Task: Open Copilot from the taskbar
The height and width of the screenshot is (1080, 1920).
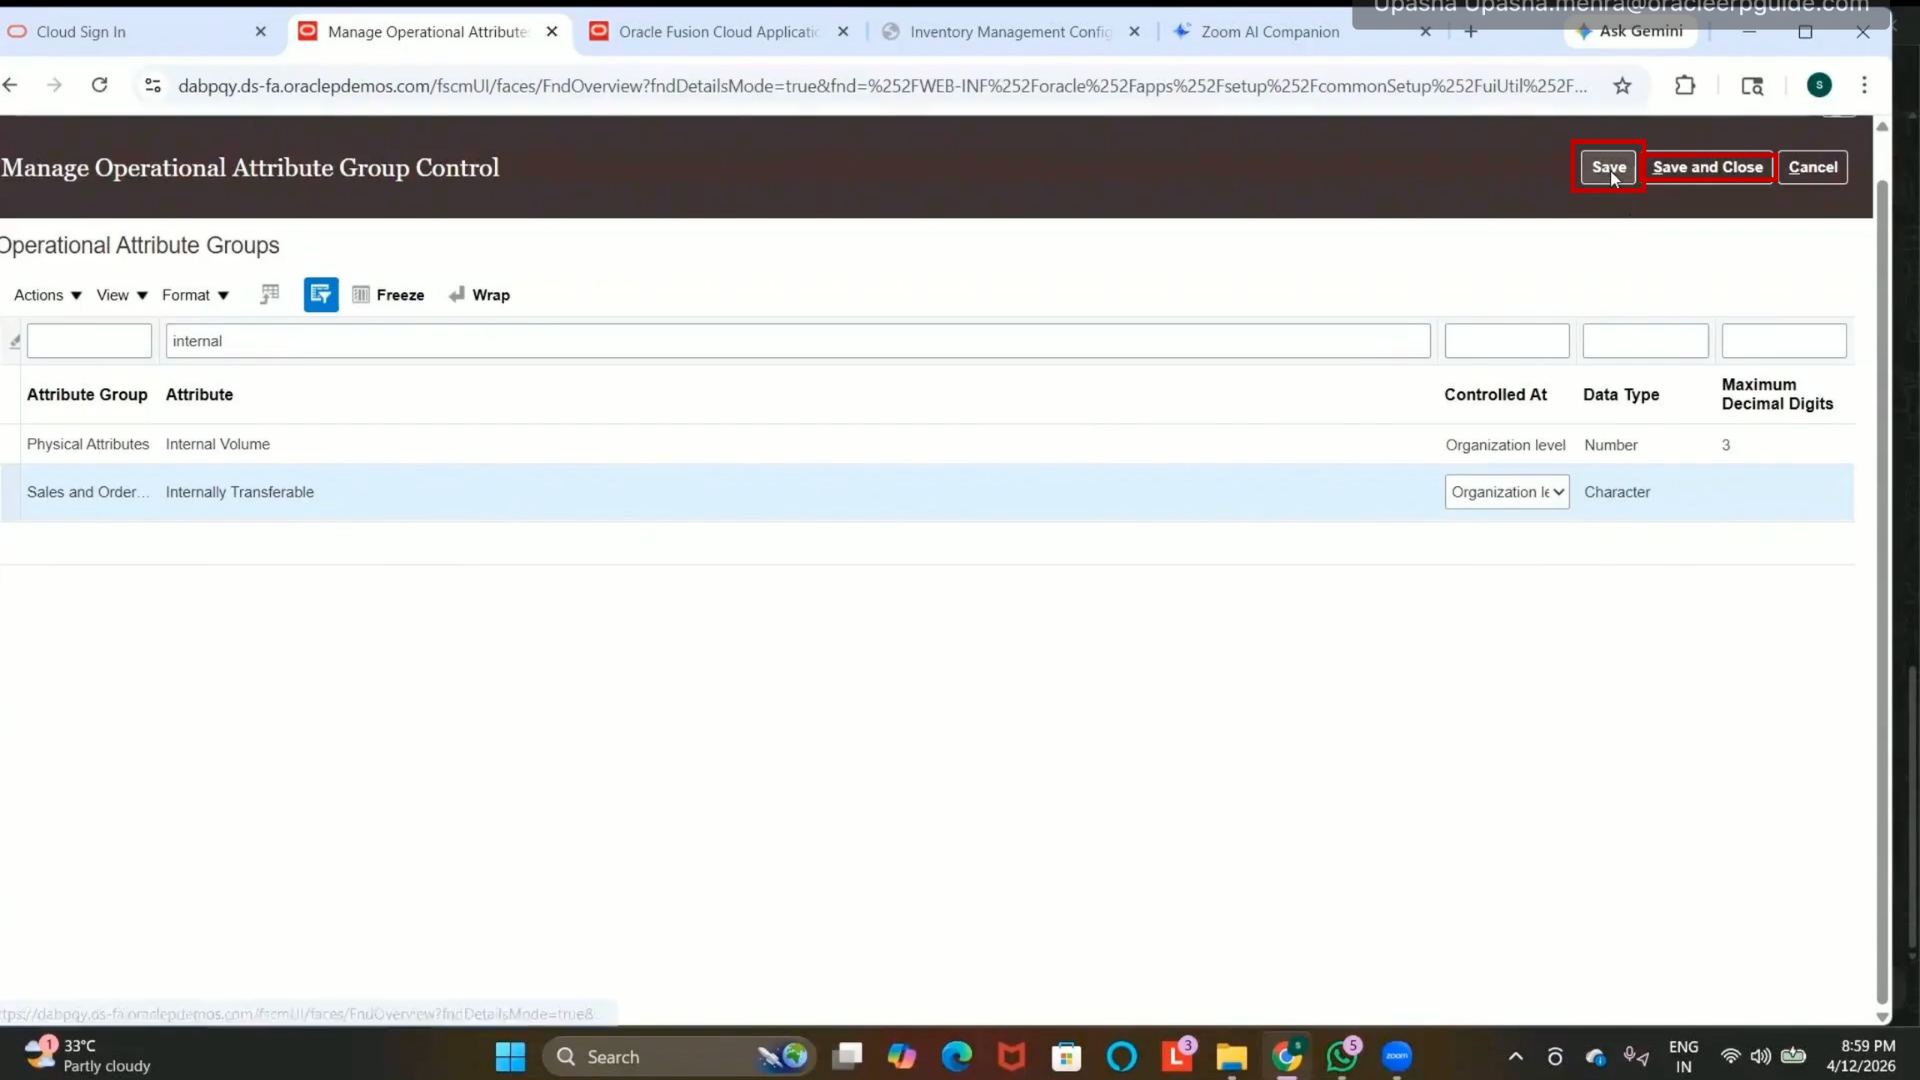Action: pos(902,1057)
